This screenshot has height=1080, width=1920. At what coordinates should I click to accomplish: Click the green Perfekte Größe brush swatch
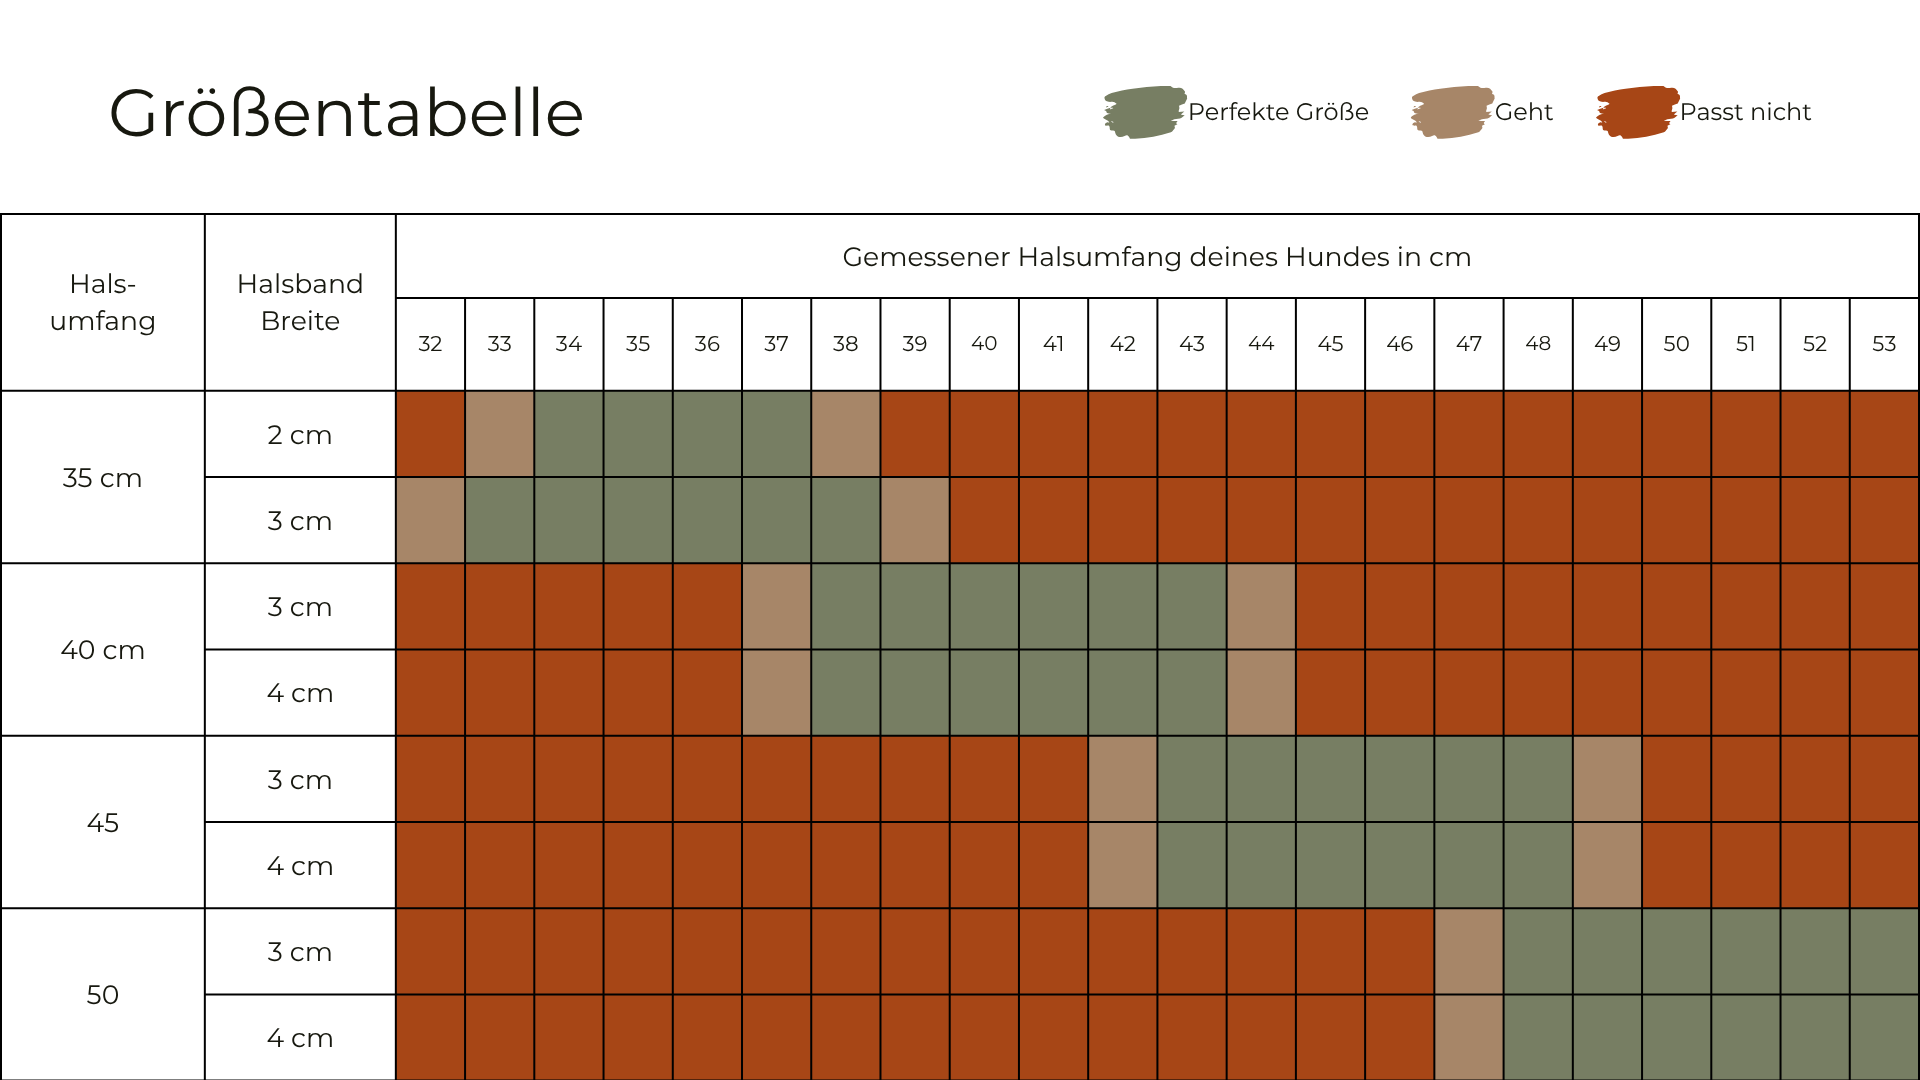[x=1144, y=112]
